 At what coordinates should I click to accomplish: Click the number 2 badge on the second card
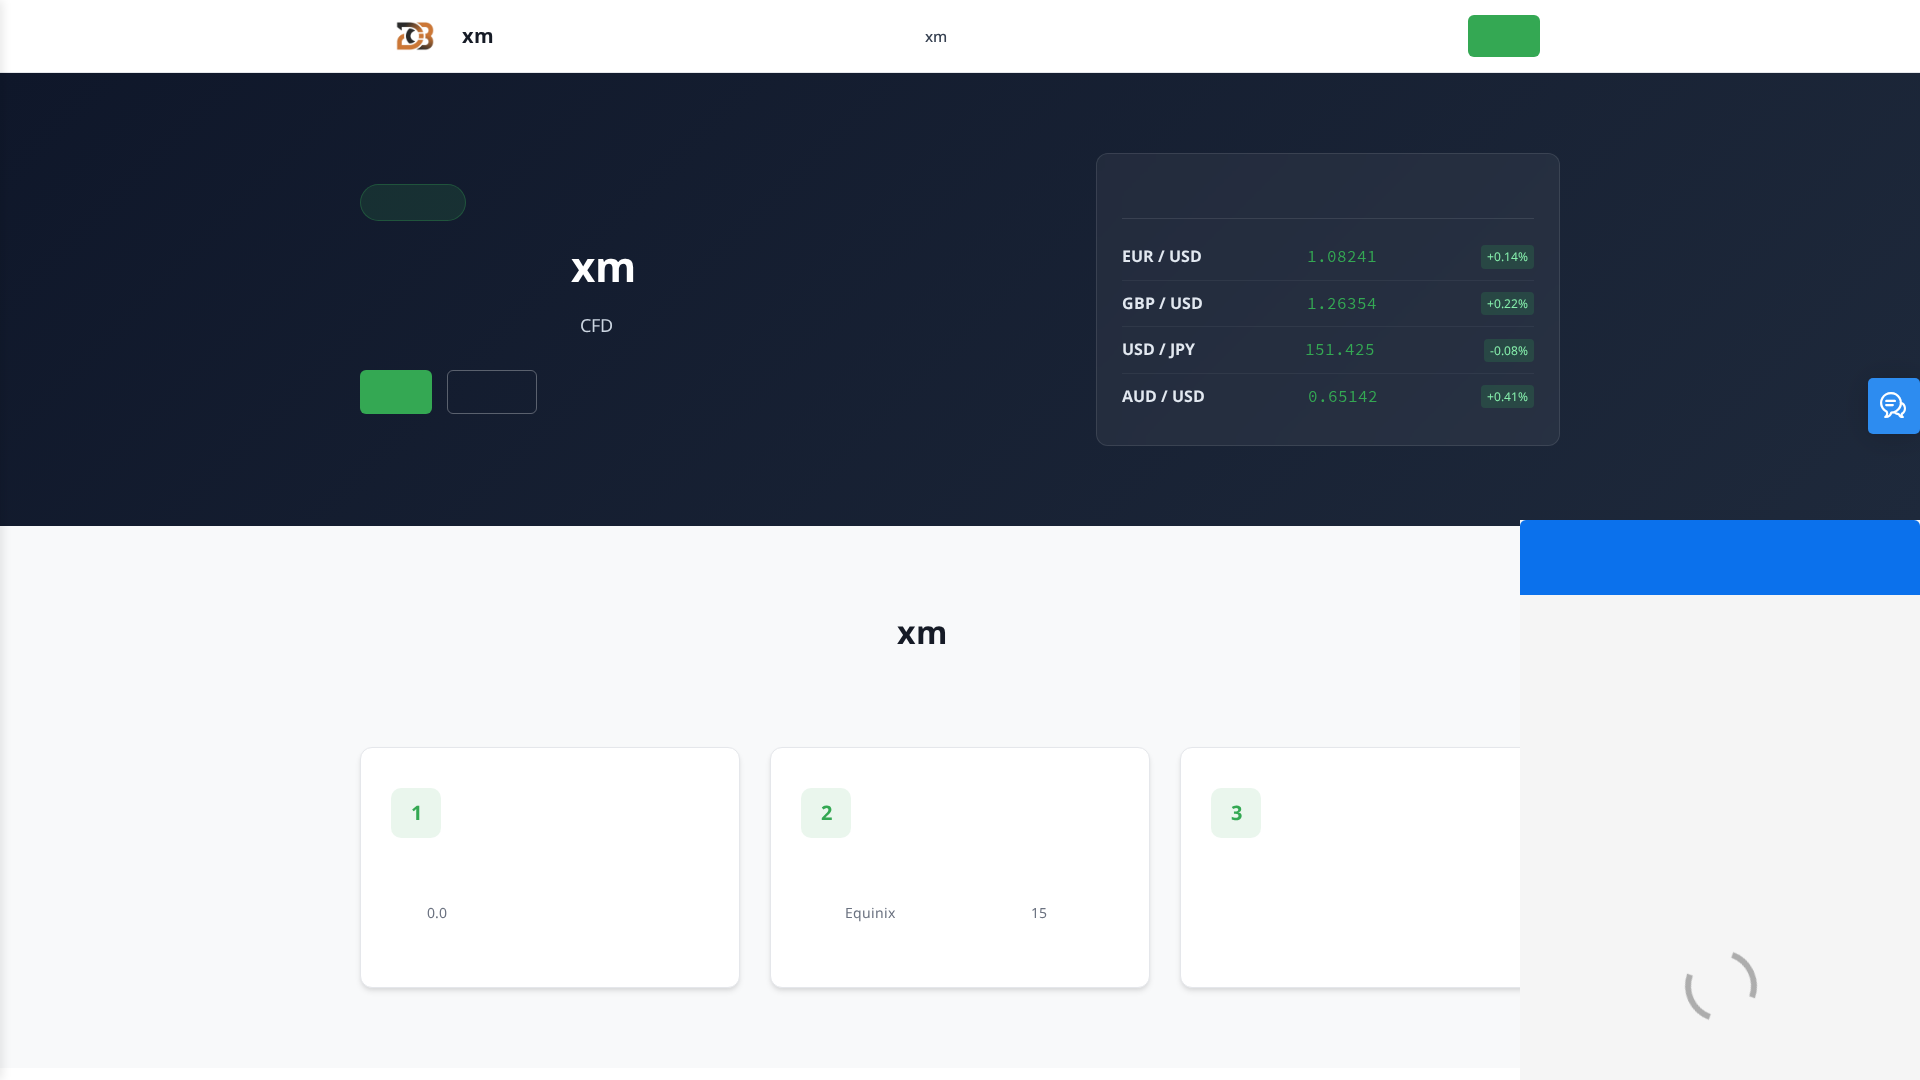click(x=826, y=813)
